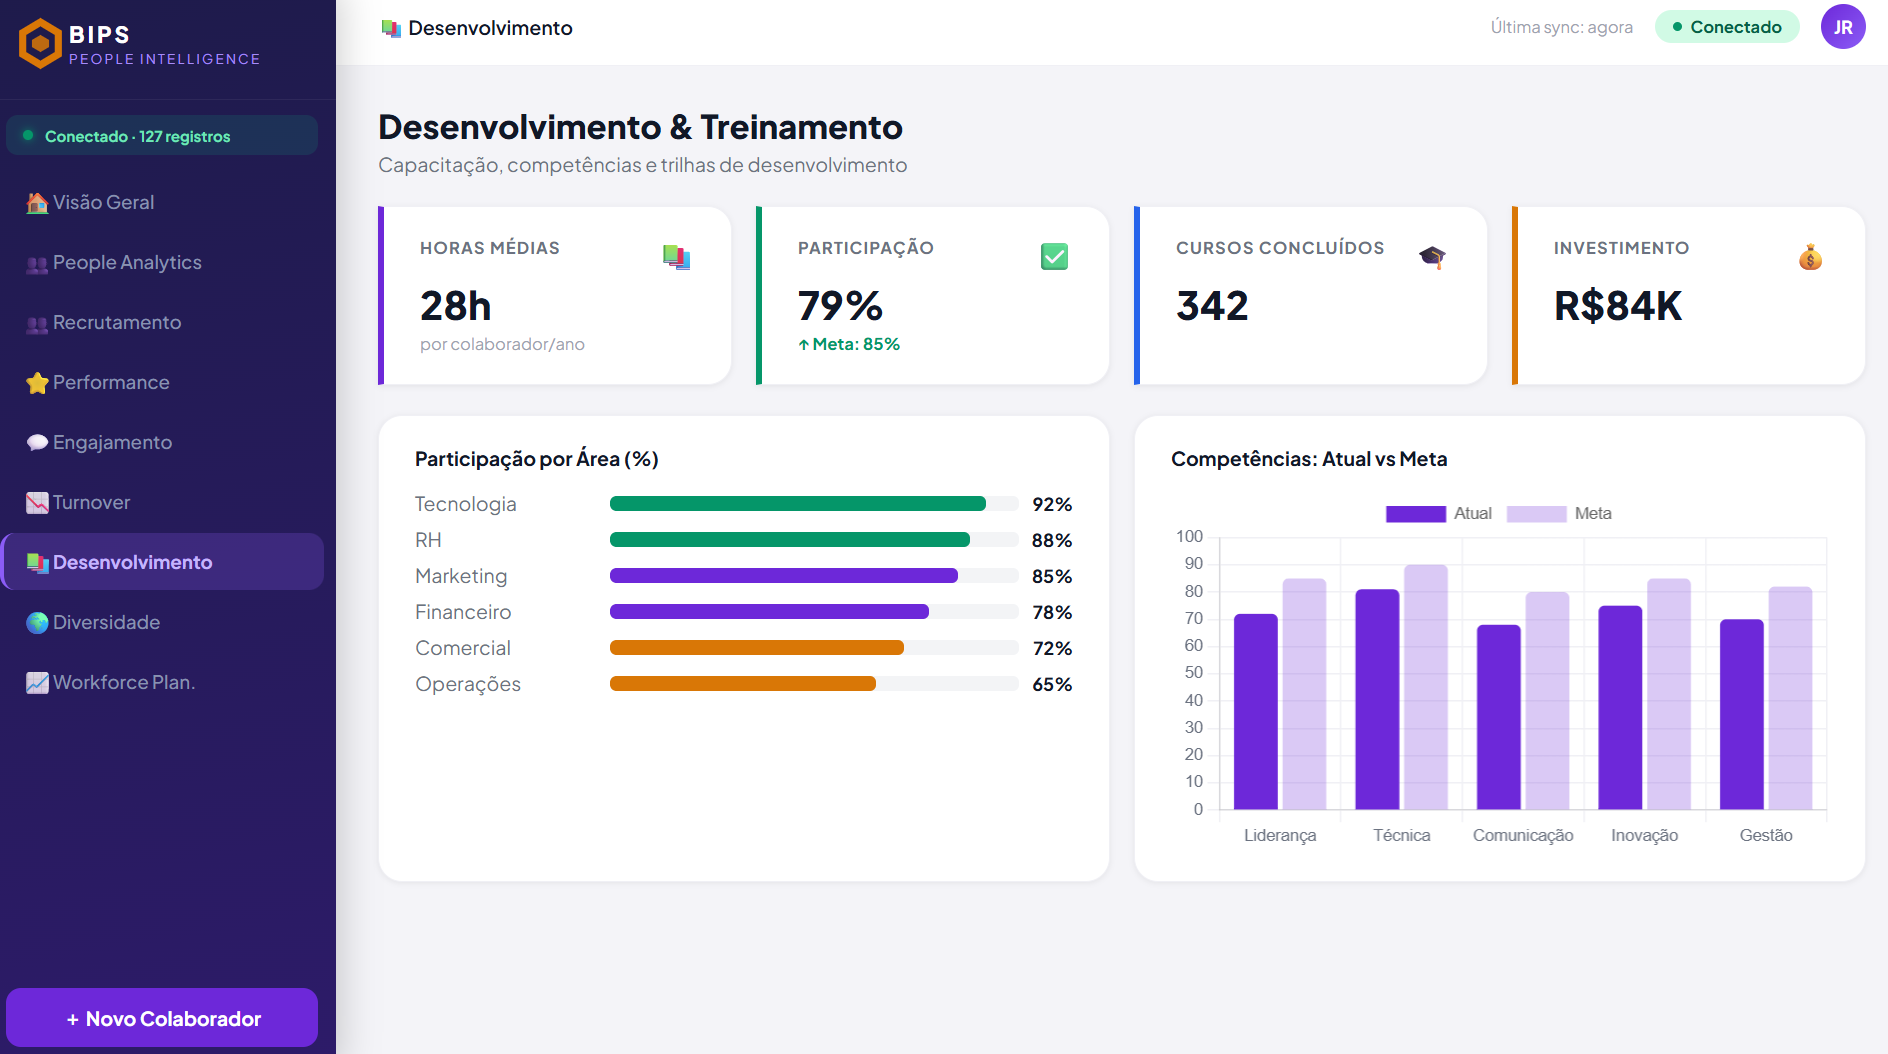Image resolution: width=1888 pixels, height=1054 pixels.
Task: Select Performance in the sidebar
Action: 162,382
